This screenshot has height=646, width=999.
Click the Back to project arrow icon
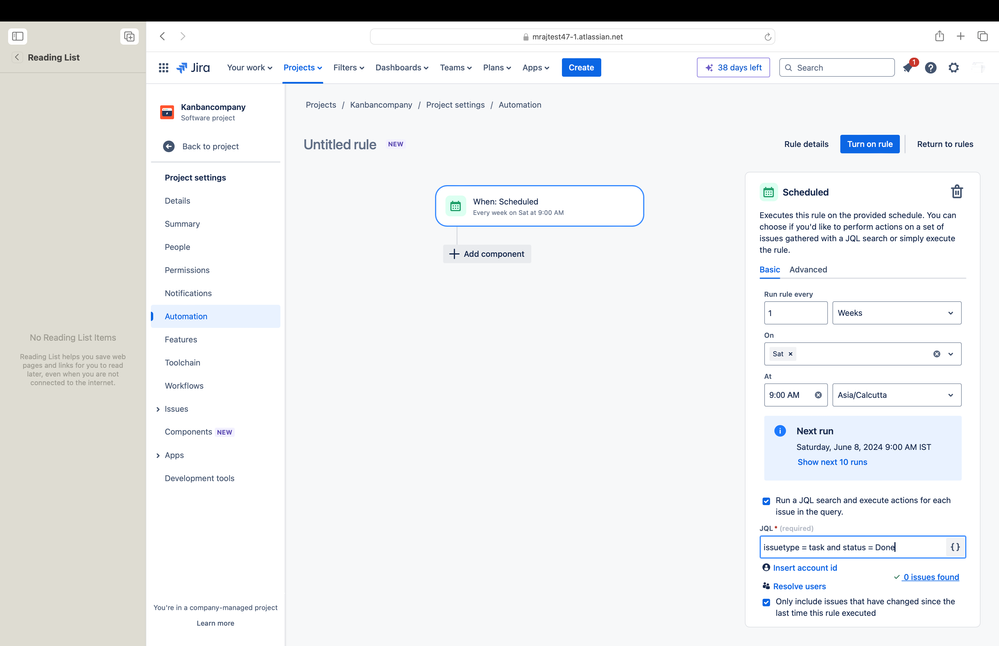coord(169,147)
